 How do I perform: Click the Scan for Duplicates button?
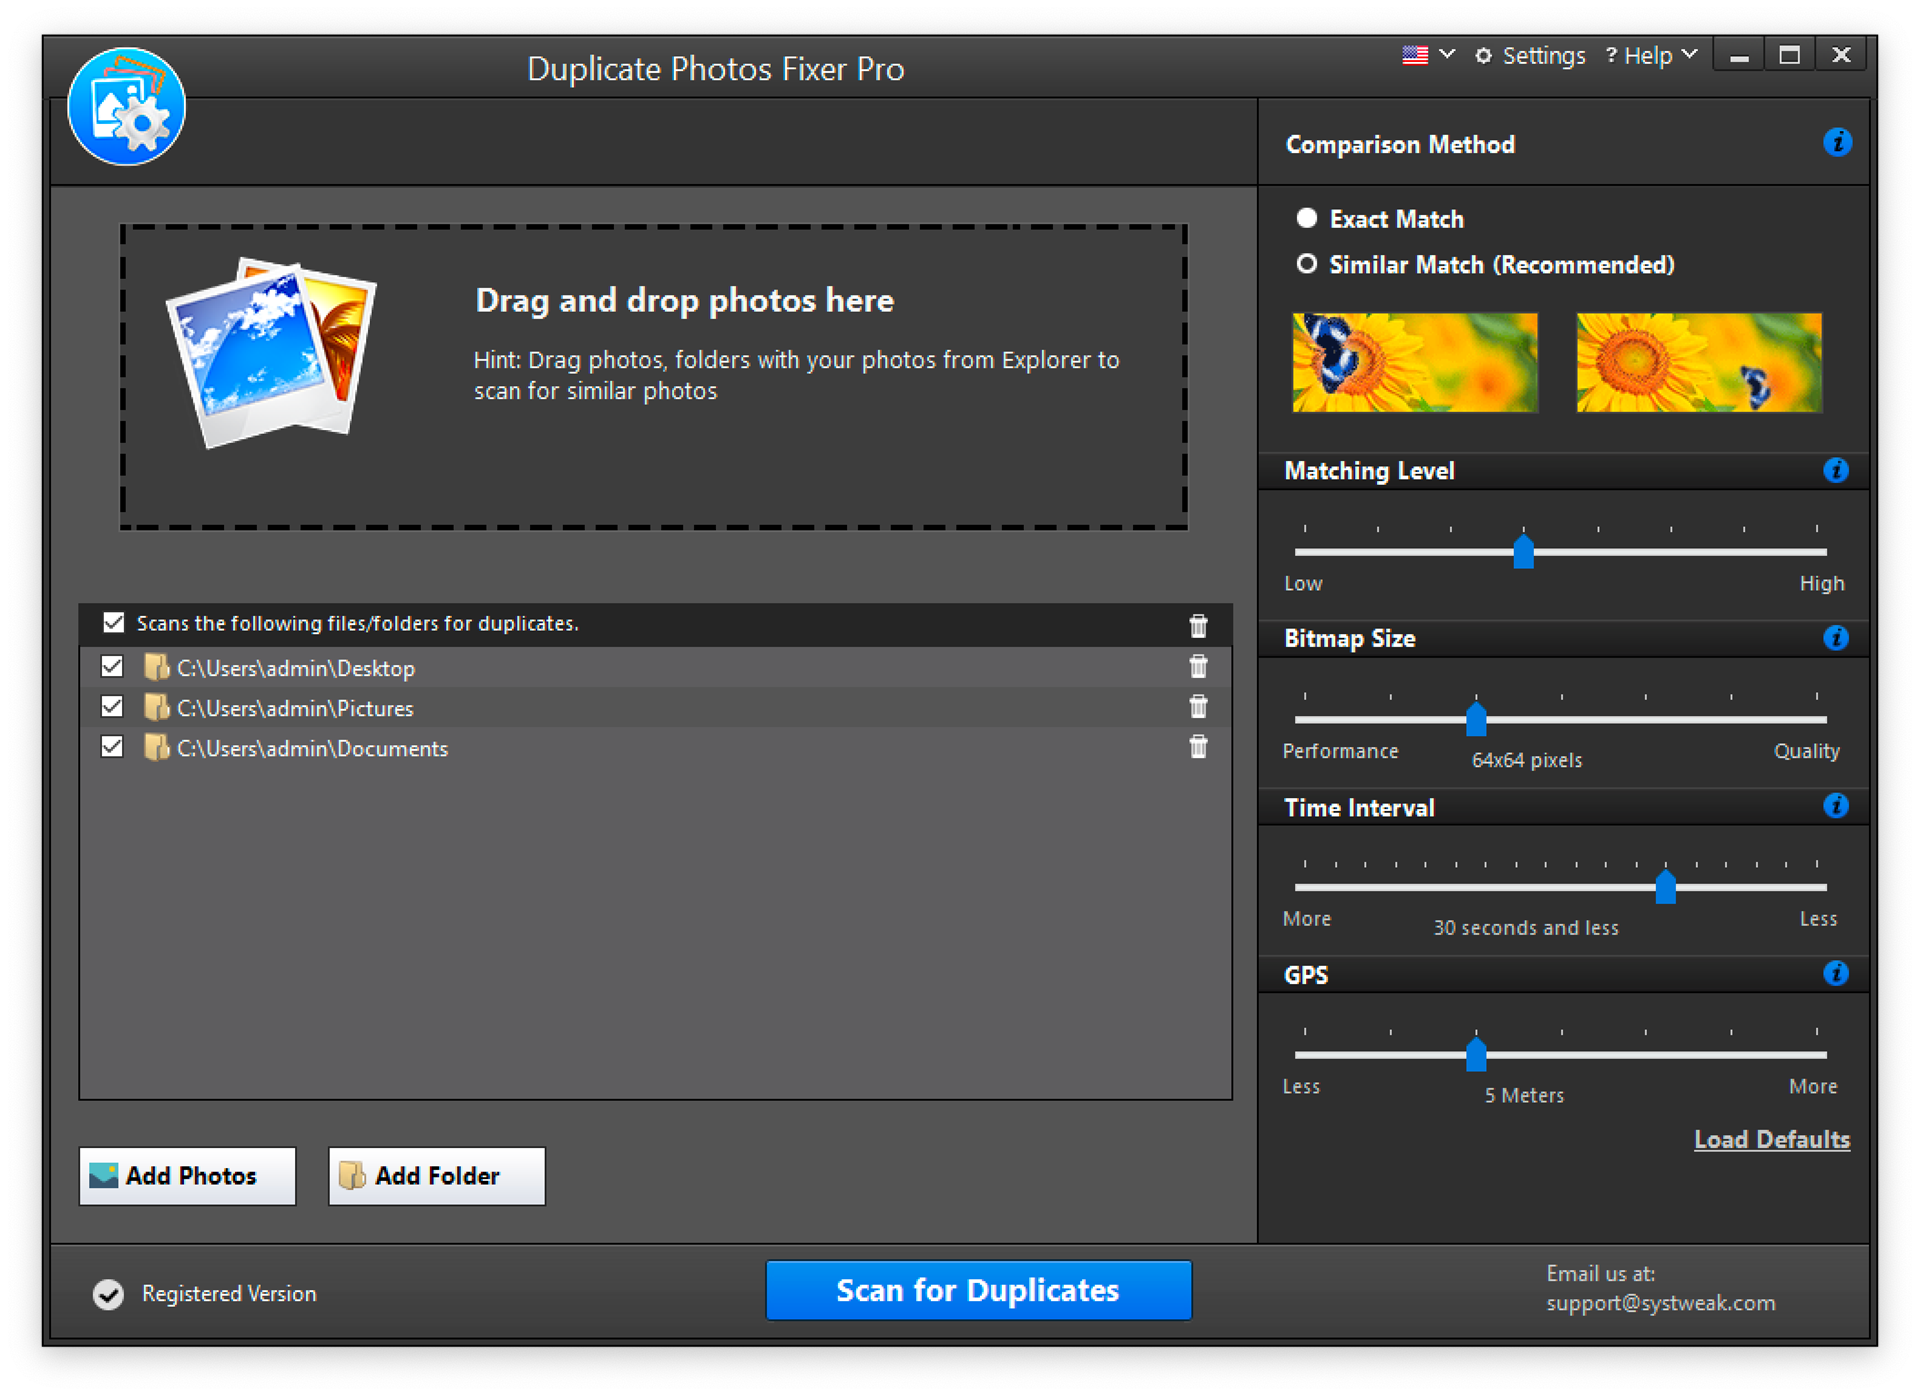click(977, 1290)
